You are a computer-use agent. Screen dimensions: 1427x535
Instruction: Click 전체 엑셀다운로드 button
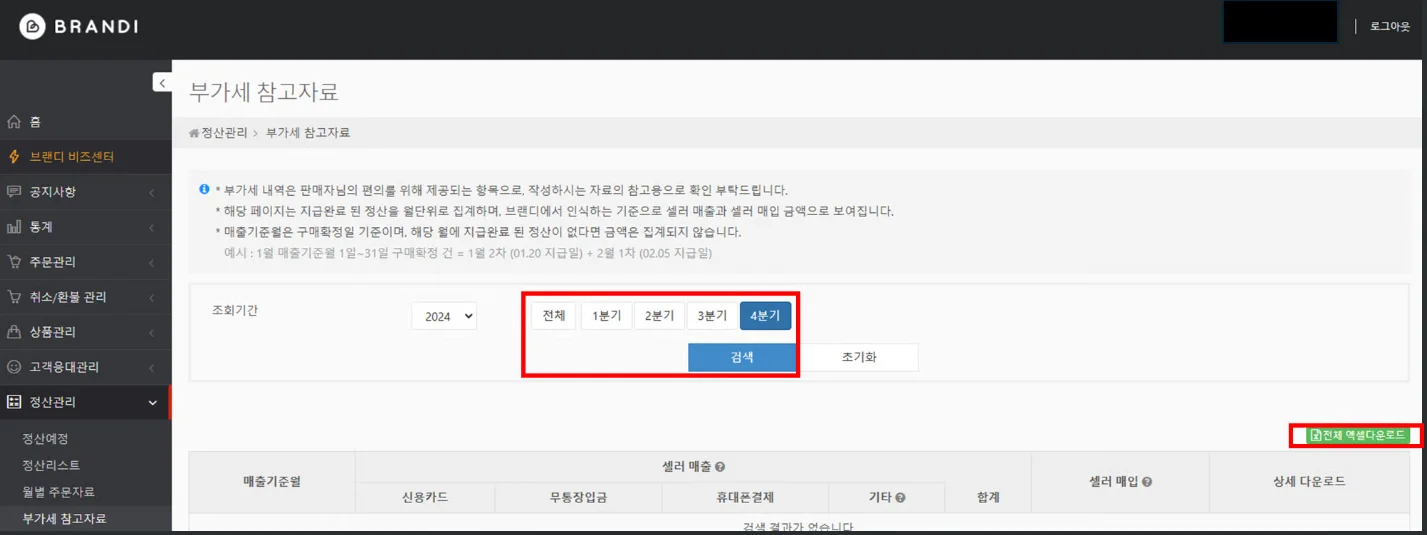[x=1358, y=435]
